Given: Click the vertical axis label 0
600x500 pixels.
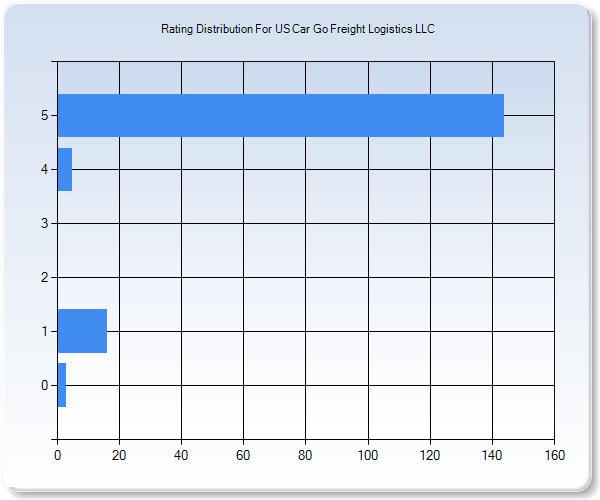Looking at the screenshot, I should [44, 386].
